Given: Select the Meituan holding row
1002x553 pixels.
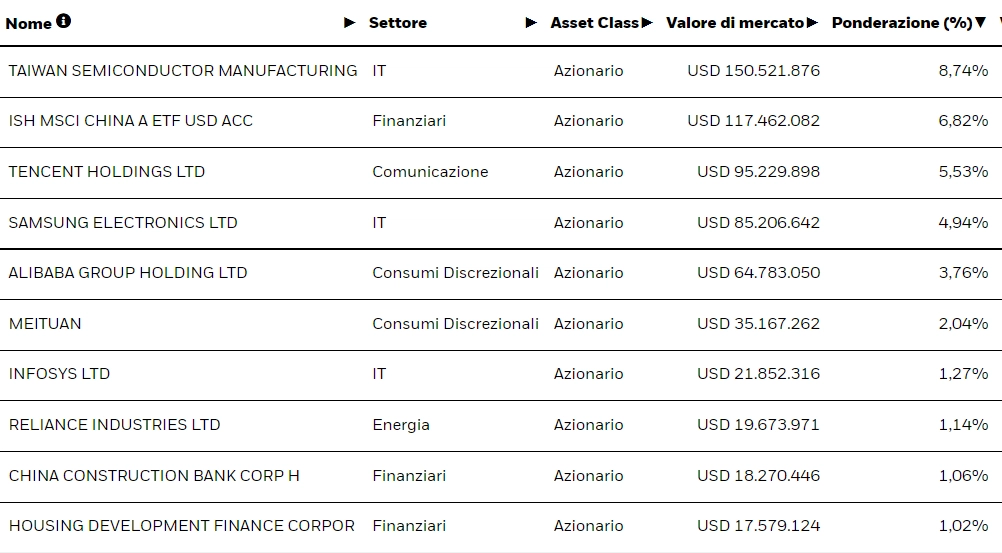Looking at the screenshot, I should 45,324.
